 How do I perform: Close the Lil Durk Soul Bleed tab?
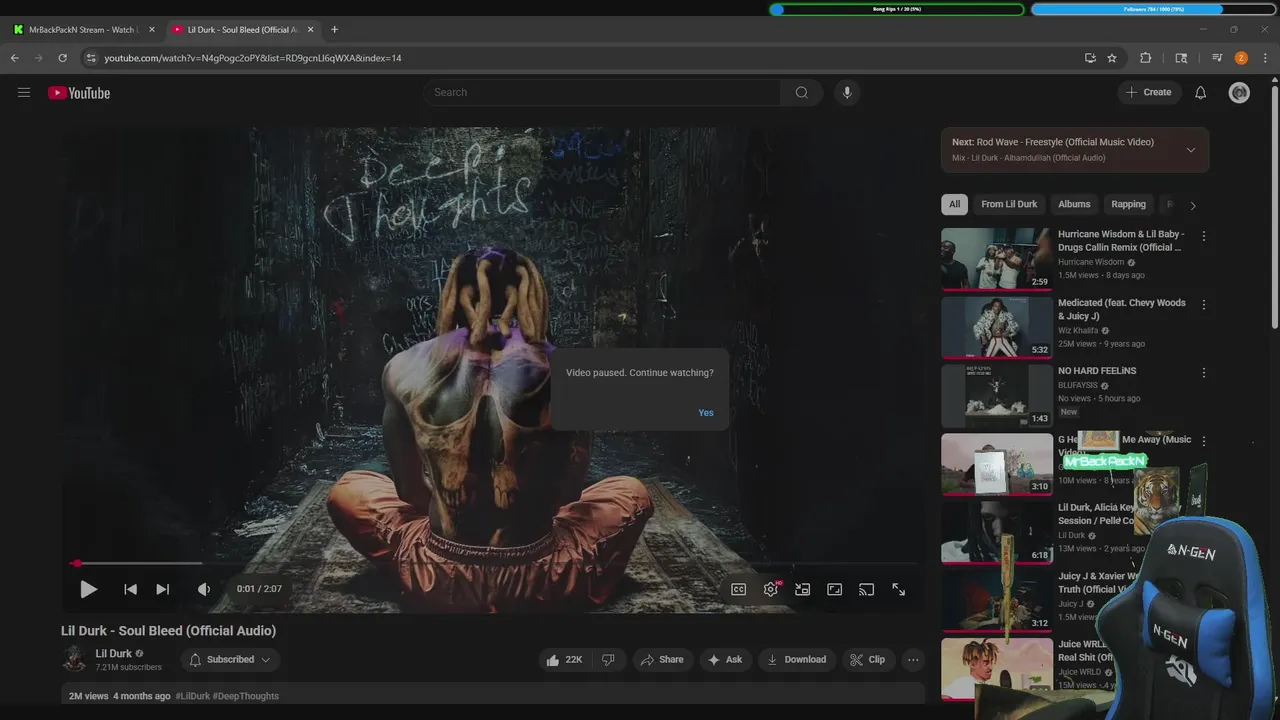point(310,30)
